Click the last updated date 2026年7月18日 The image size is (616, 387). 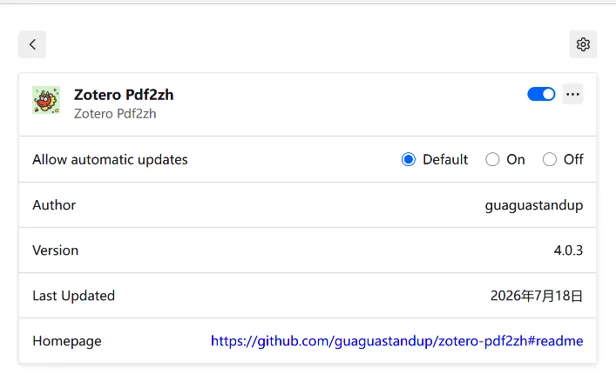point(536,295)
